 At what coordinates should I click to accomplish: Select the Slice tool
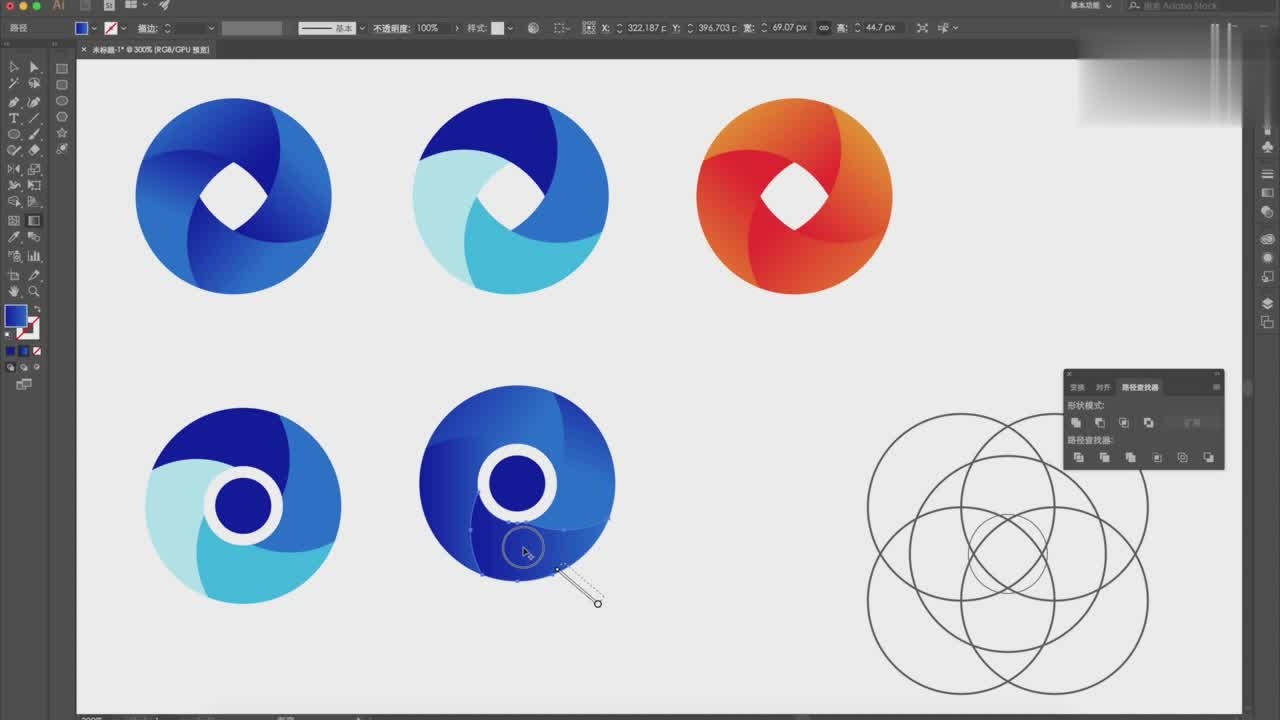coord(33,275)
